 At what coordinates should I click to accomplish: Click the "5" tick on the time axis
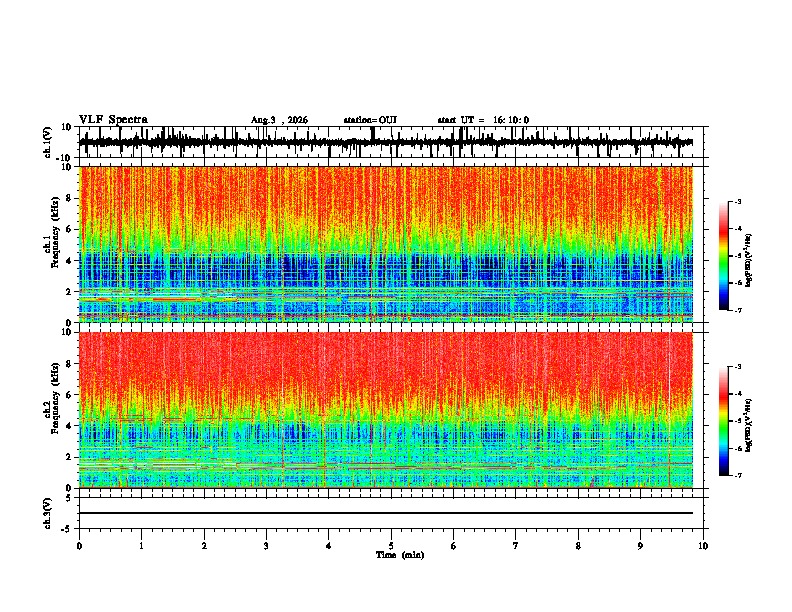(391, 546)
